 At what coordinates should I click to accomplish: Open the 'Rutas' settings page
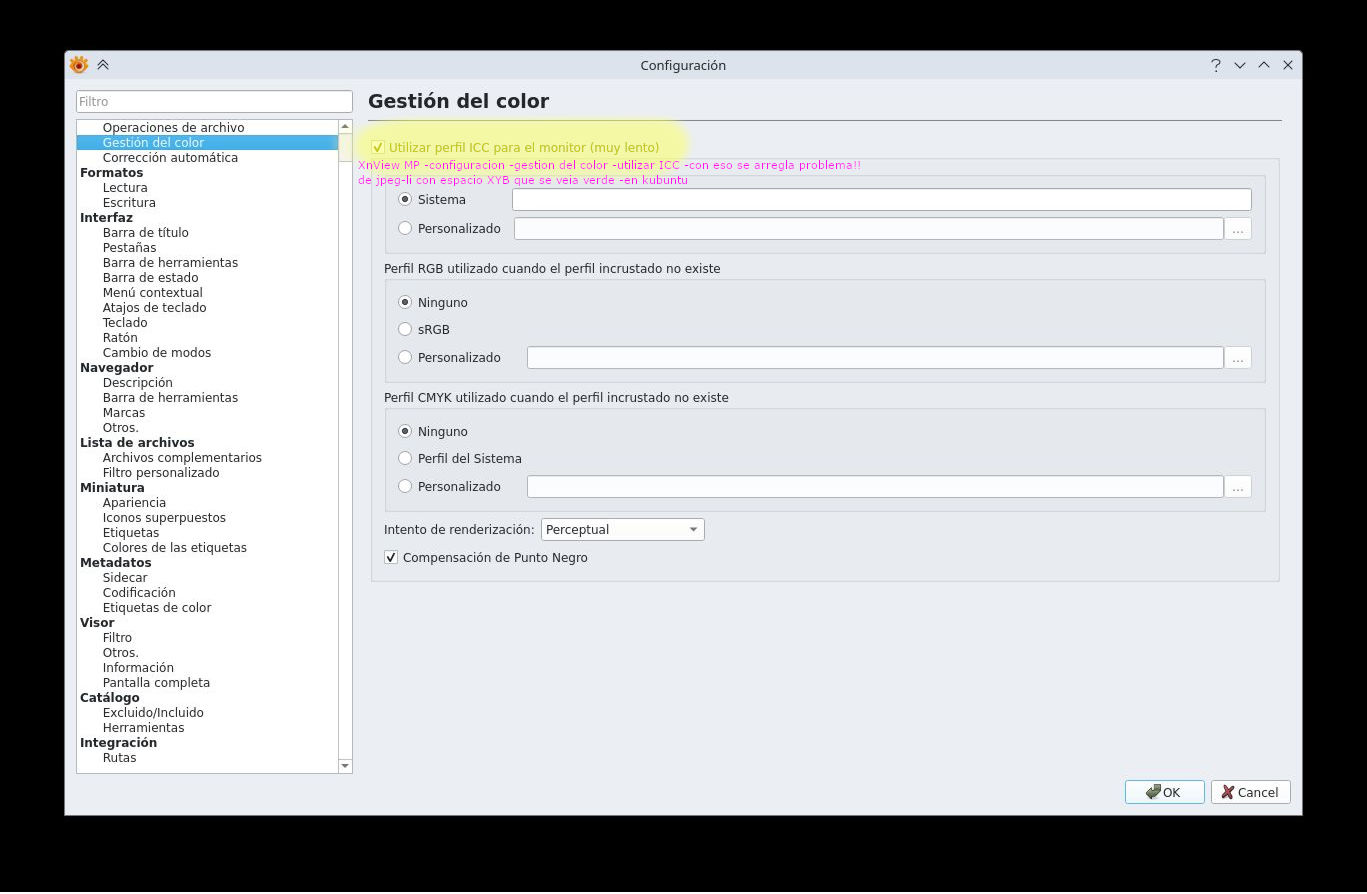coord(119,757)
